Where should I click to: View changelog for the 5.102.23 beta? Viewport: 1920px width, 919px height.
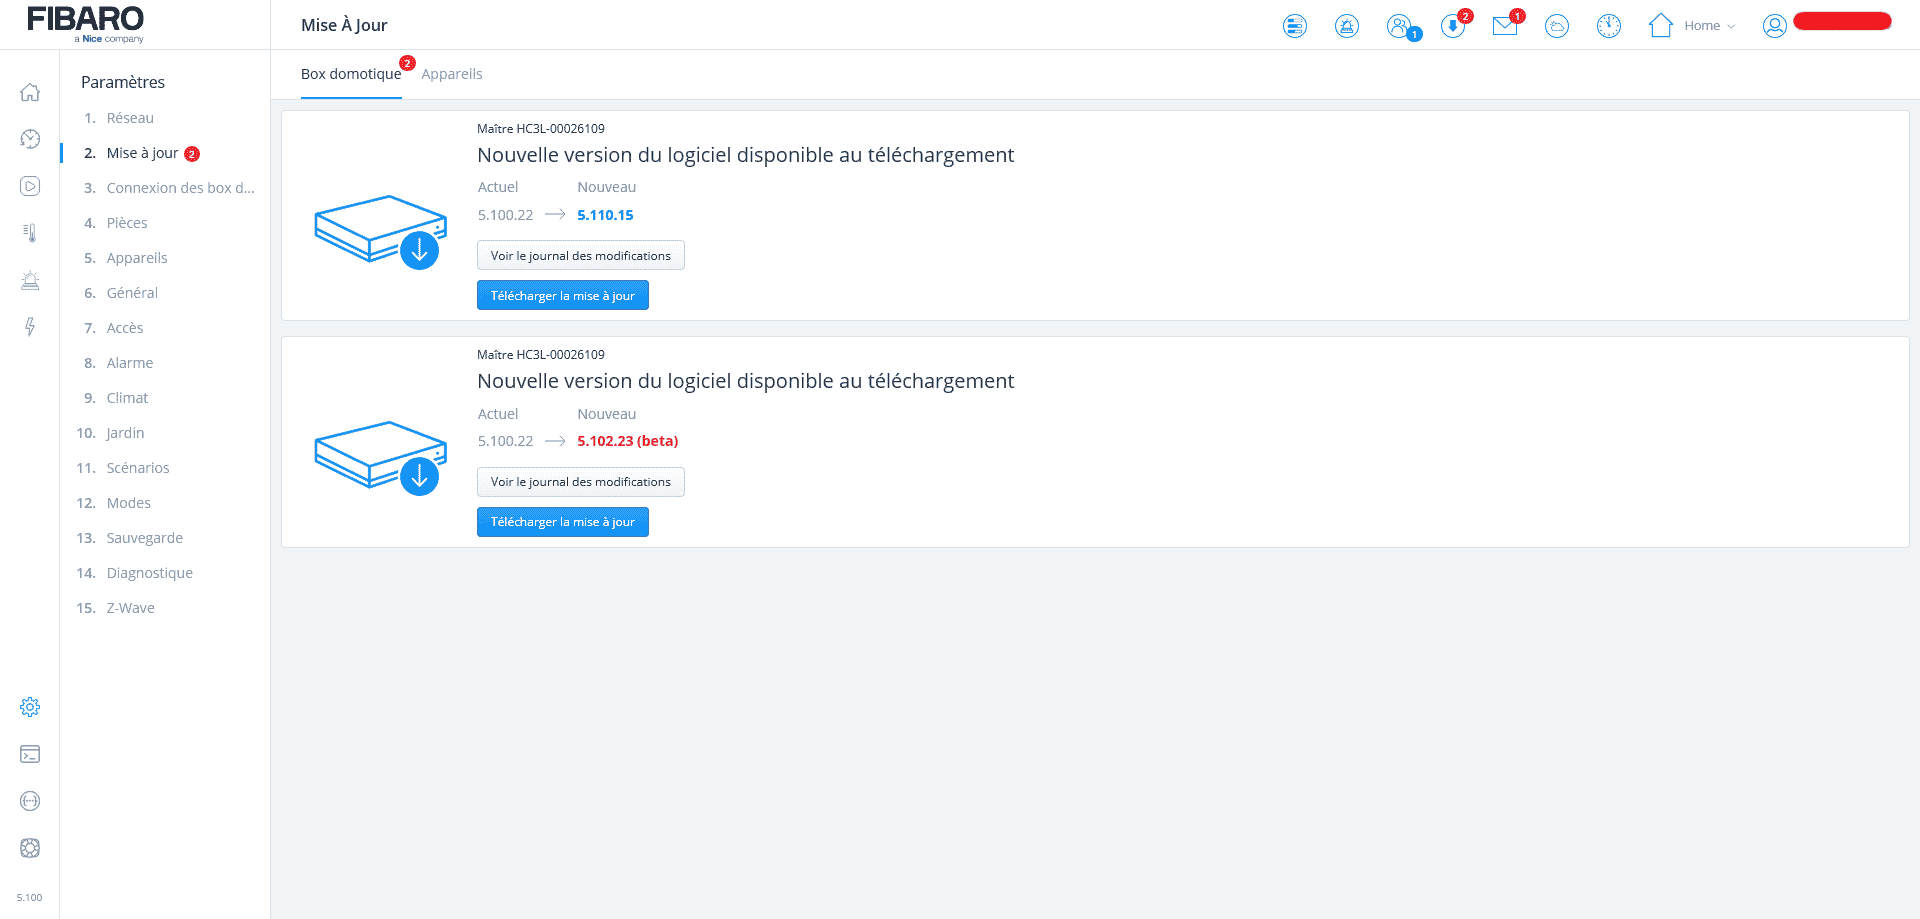[580, 482]
